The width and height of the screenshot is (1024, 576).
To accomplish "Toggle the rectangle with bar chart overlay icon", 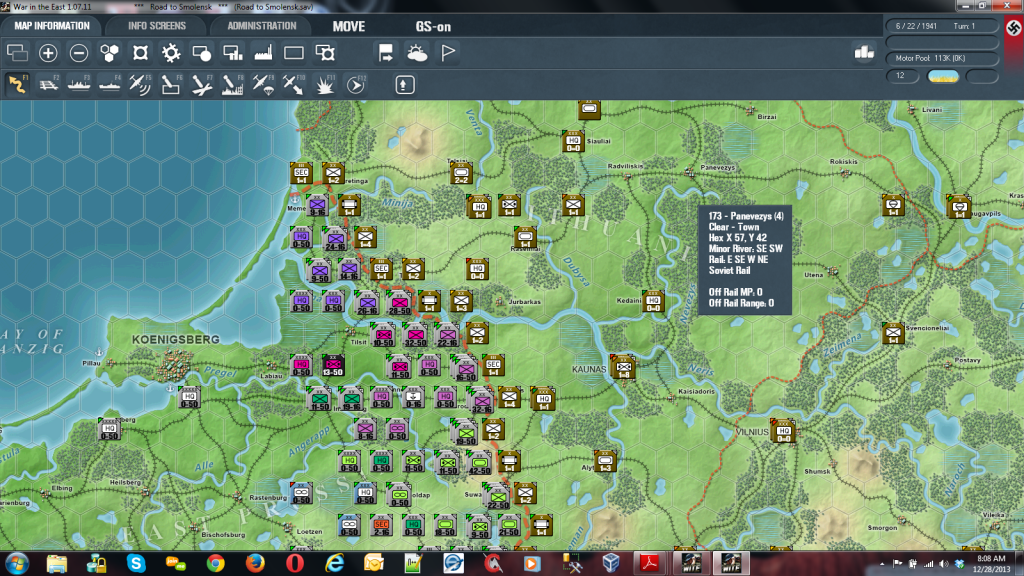I will 232,53.
